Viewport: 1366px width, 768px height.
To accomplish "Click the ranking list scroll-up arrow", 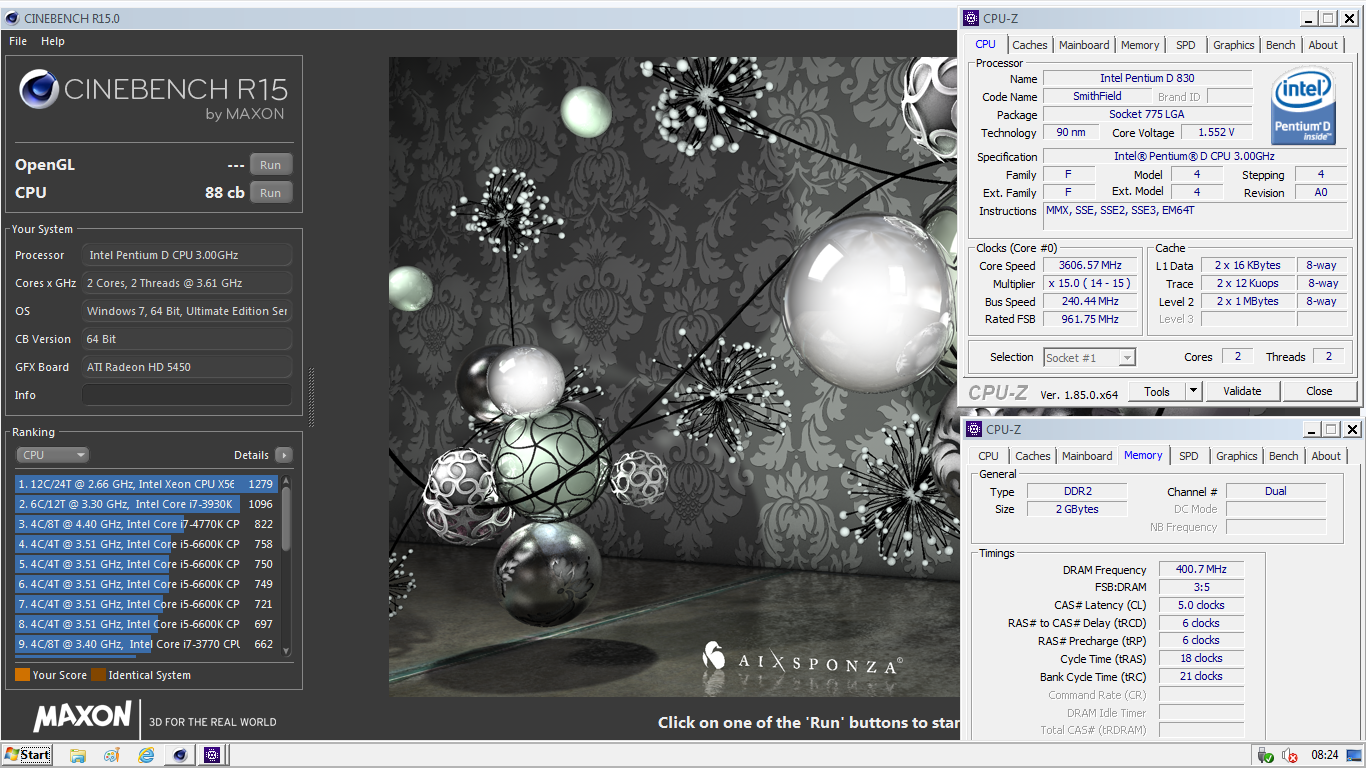I will coord(286,480).
